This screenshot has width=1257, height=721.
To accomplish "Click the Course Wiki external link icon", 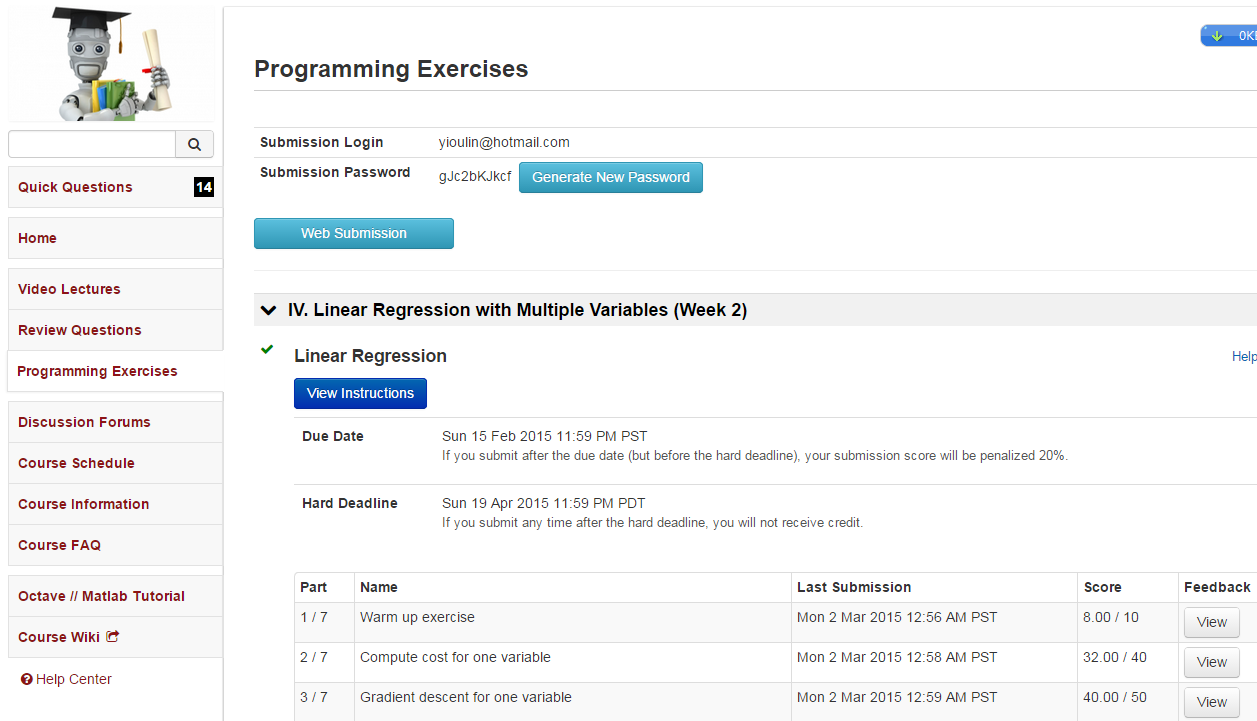I will tap(113, 636).
